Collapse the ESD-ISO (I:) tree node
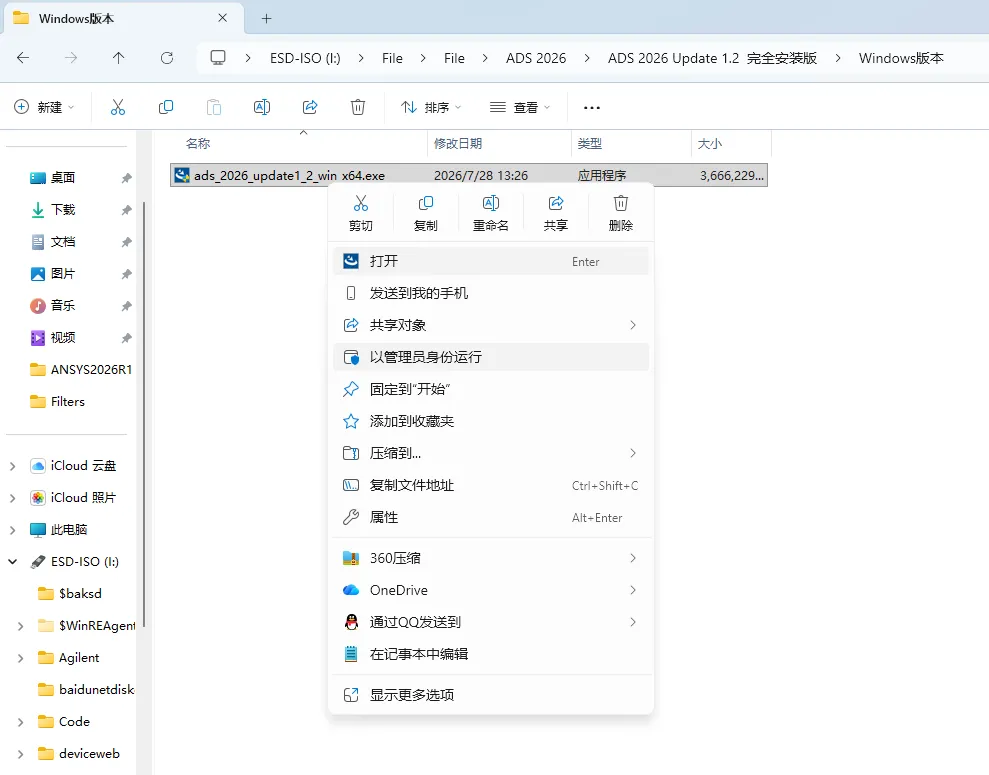The width and height of the screenshot is (989, 775). (x=13, y=561)
